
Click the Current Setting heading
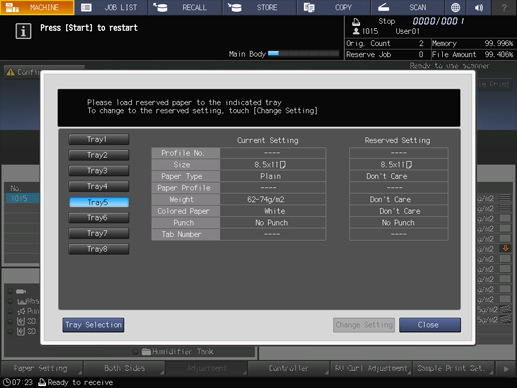pyautogui.click(x=268, y=140)
